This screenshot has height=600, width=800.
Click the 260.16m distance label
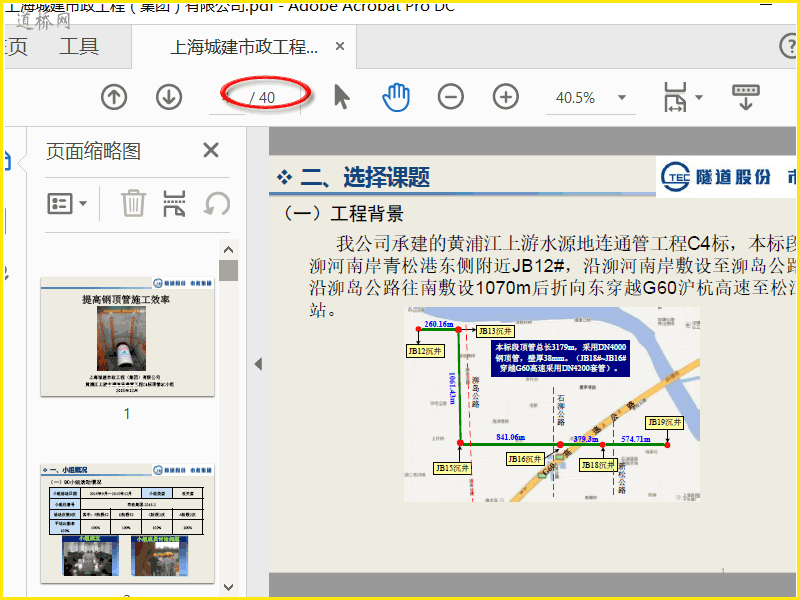[x=439, y=324]
